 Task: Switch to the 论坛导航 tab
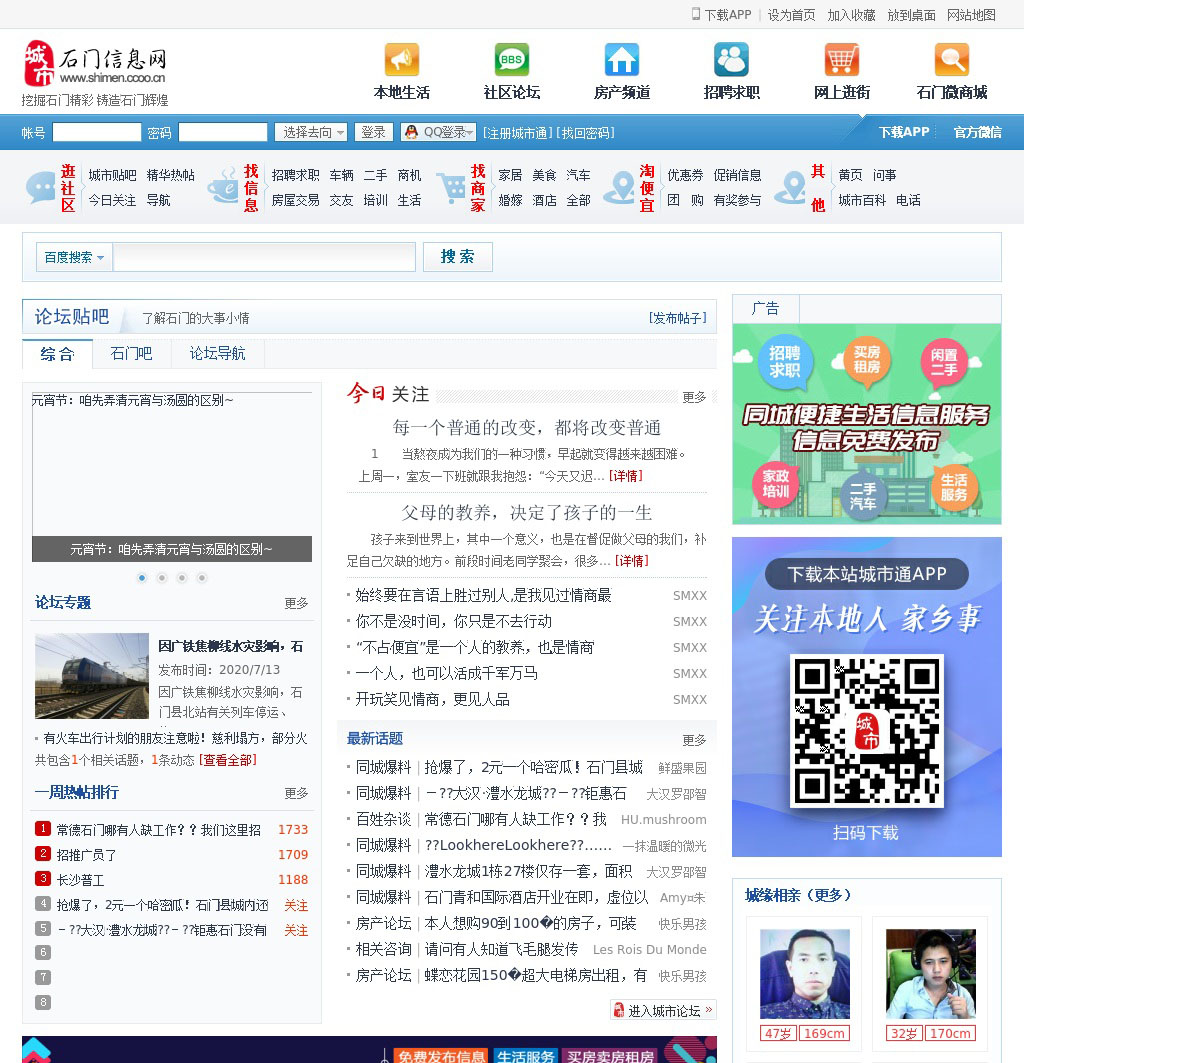217,354
